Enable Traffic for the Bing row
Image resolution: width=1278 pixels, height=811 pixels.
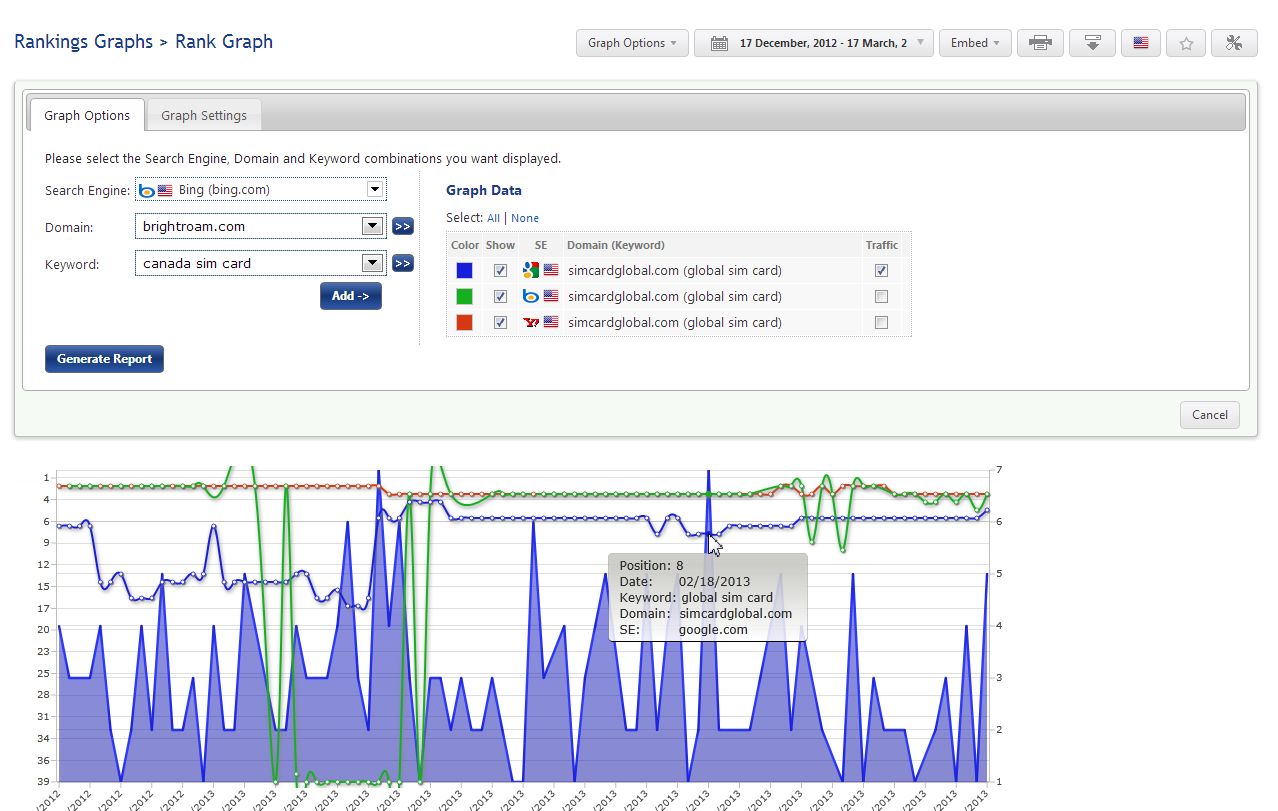pos(881,297)
